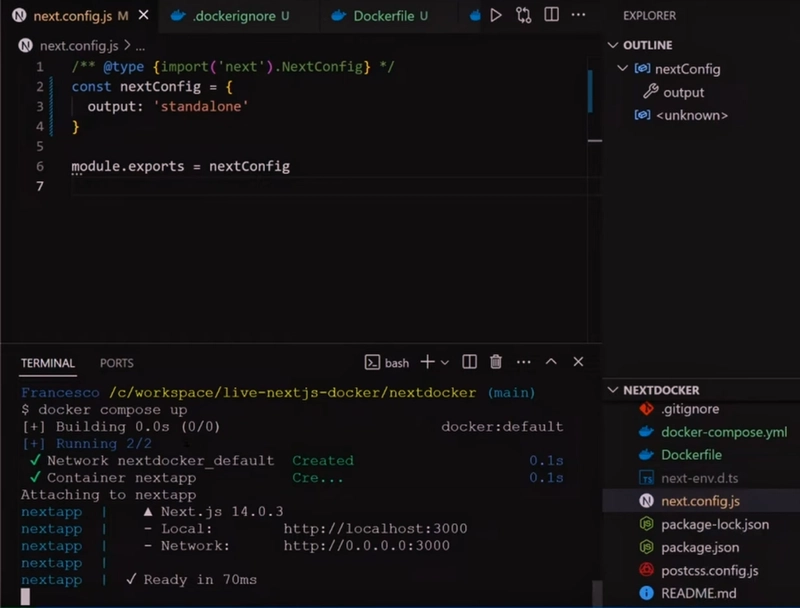Screen dimensions: 800x608
Task: Open docker-compose.yml from the explorer
Action: click(x=723, y=432)
